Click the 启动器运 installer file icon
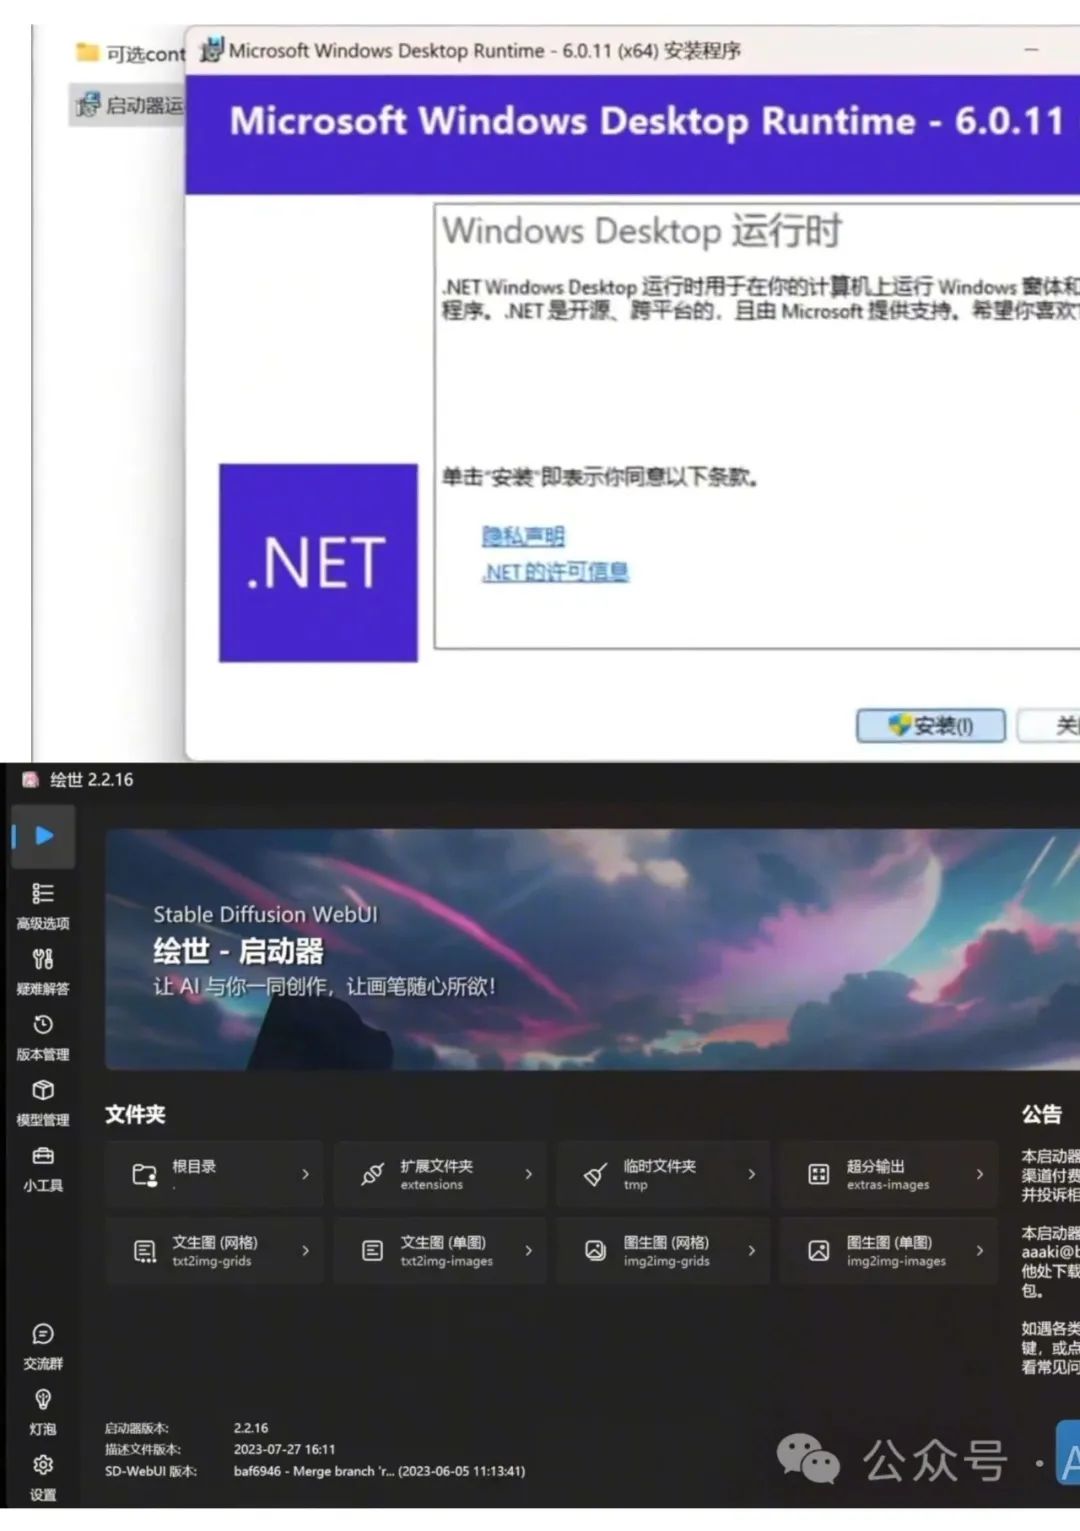This screenshot has height=1531, width=1080. 88,104
